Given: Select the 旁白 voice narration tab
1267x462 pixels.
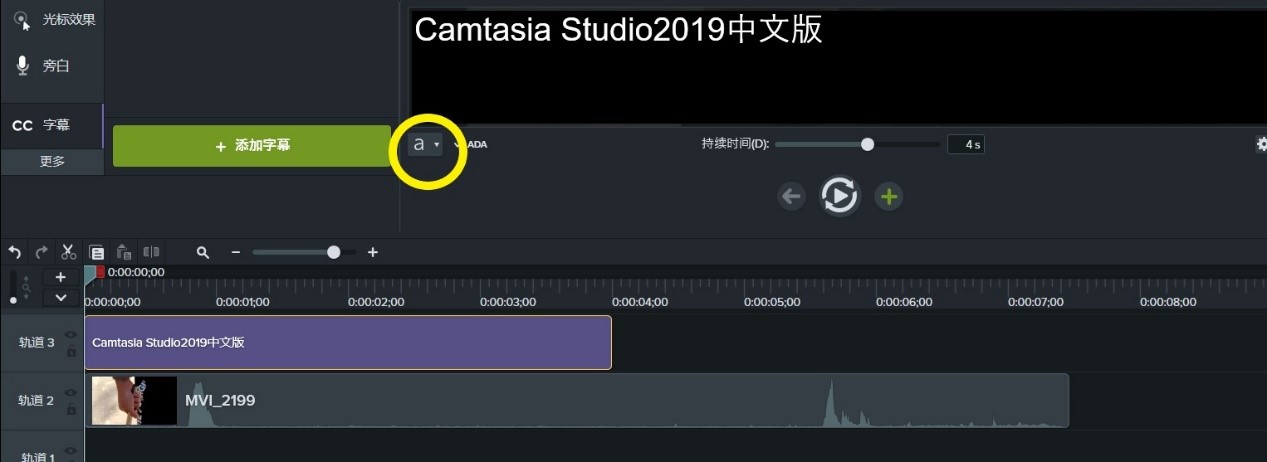Looking at the screenshot, I should [x=52, y=66].
